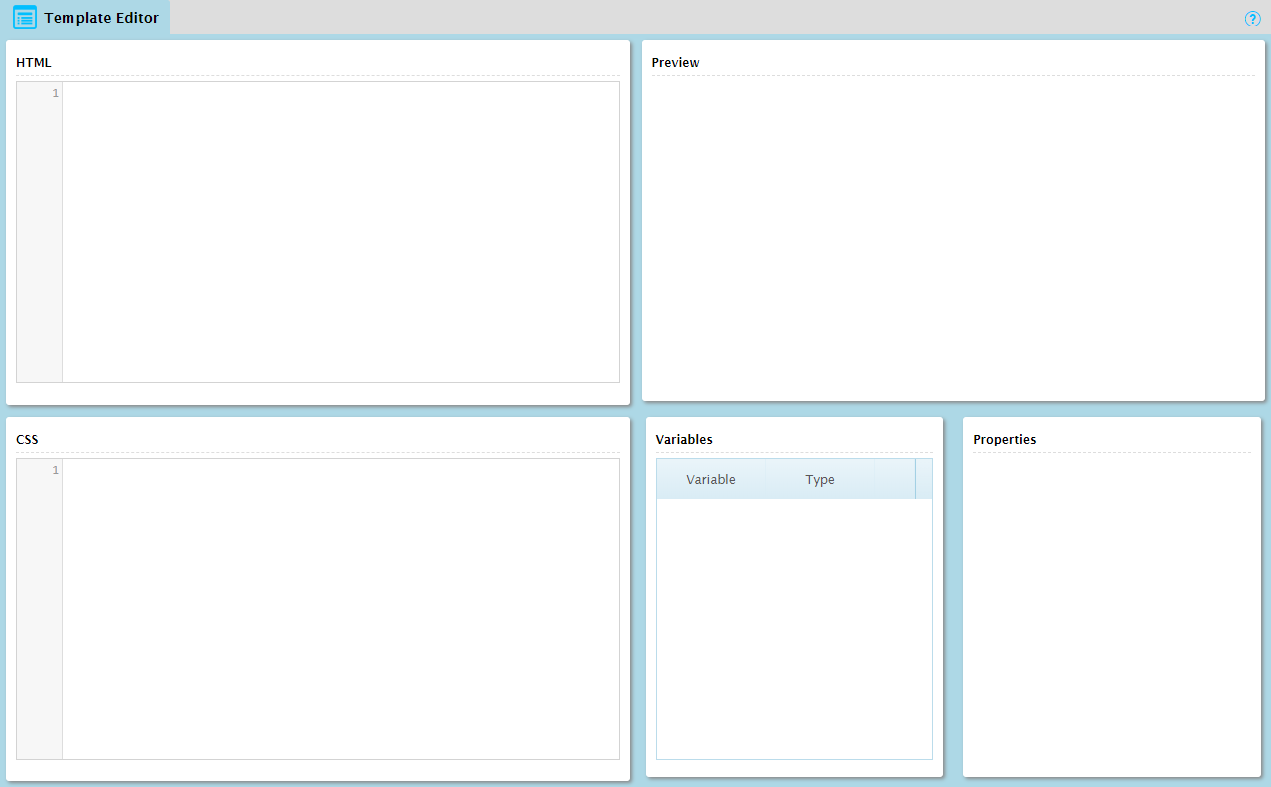This screenshot has width=1271, height=787.
Task: Click inside the CSS code editing area
Action: [x=340, y=608]
